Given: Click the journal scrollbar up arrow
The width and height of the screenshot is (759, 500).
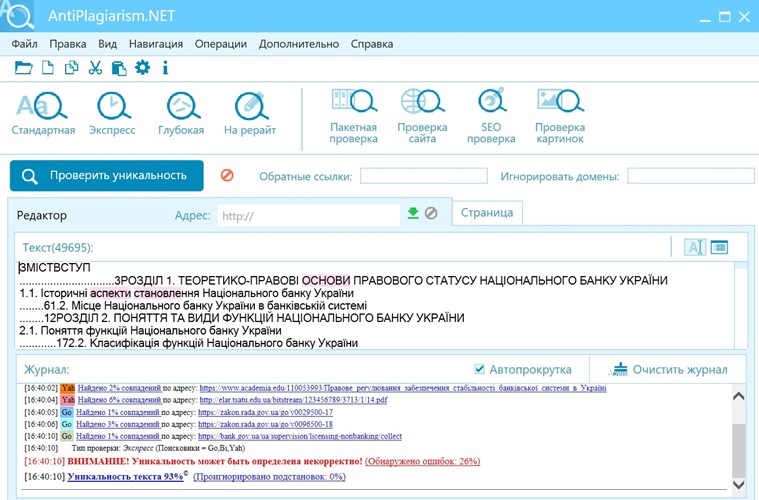Looking at the screenshot, I should coord(738,396).
